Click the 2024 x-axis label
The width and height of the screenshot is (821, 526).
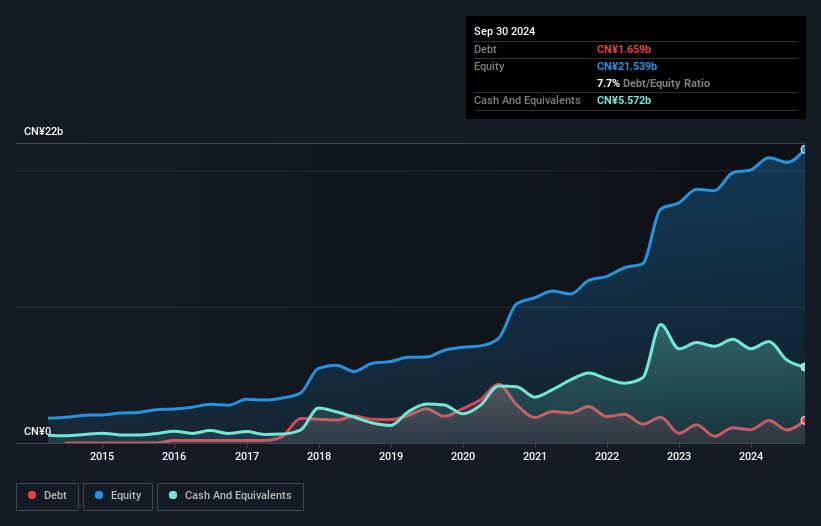click(751, 456)
